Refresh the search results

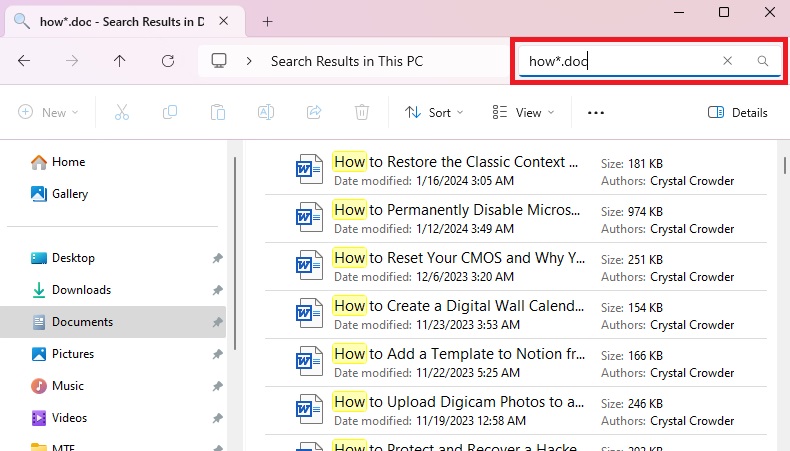[168, 61]
